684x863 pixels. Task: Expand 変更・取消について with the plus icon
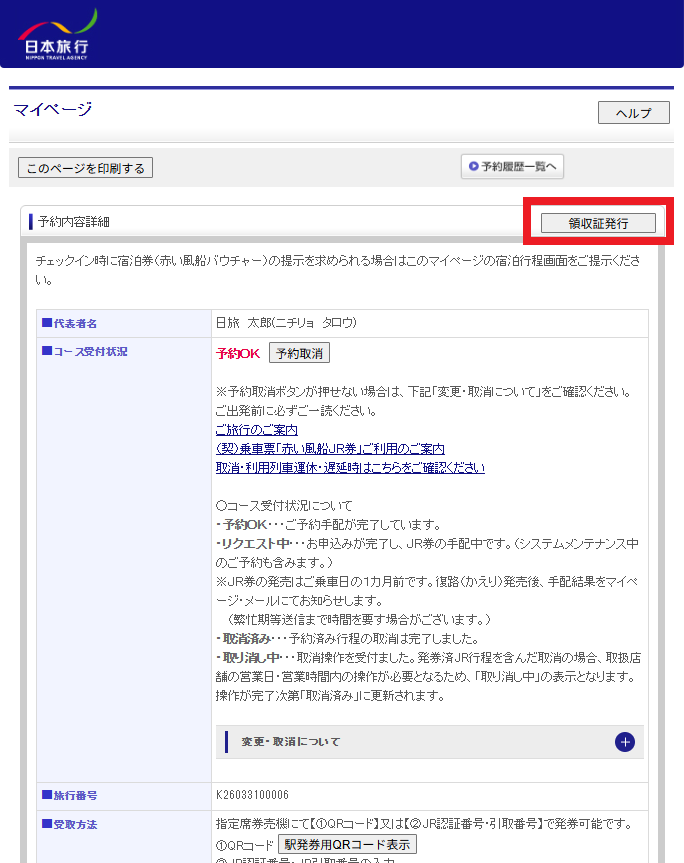click(x=624, y=742)
